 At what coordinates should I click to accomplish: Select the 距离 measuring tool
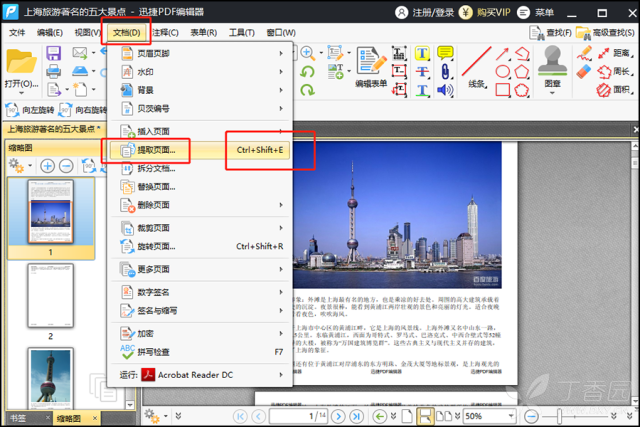point(614,53)
